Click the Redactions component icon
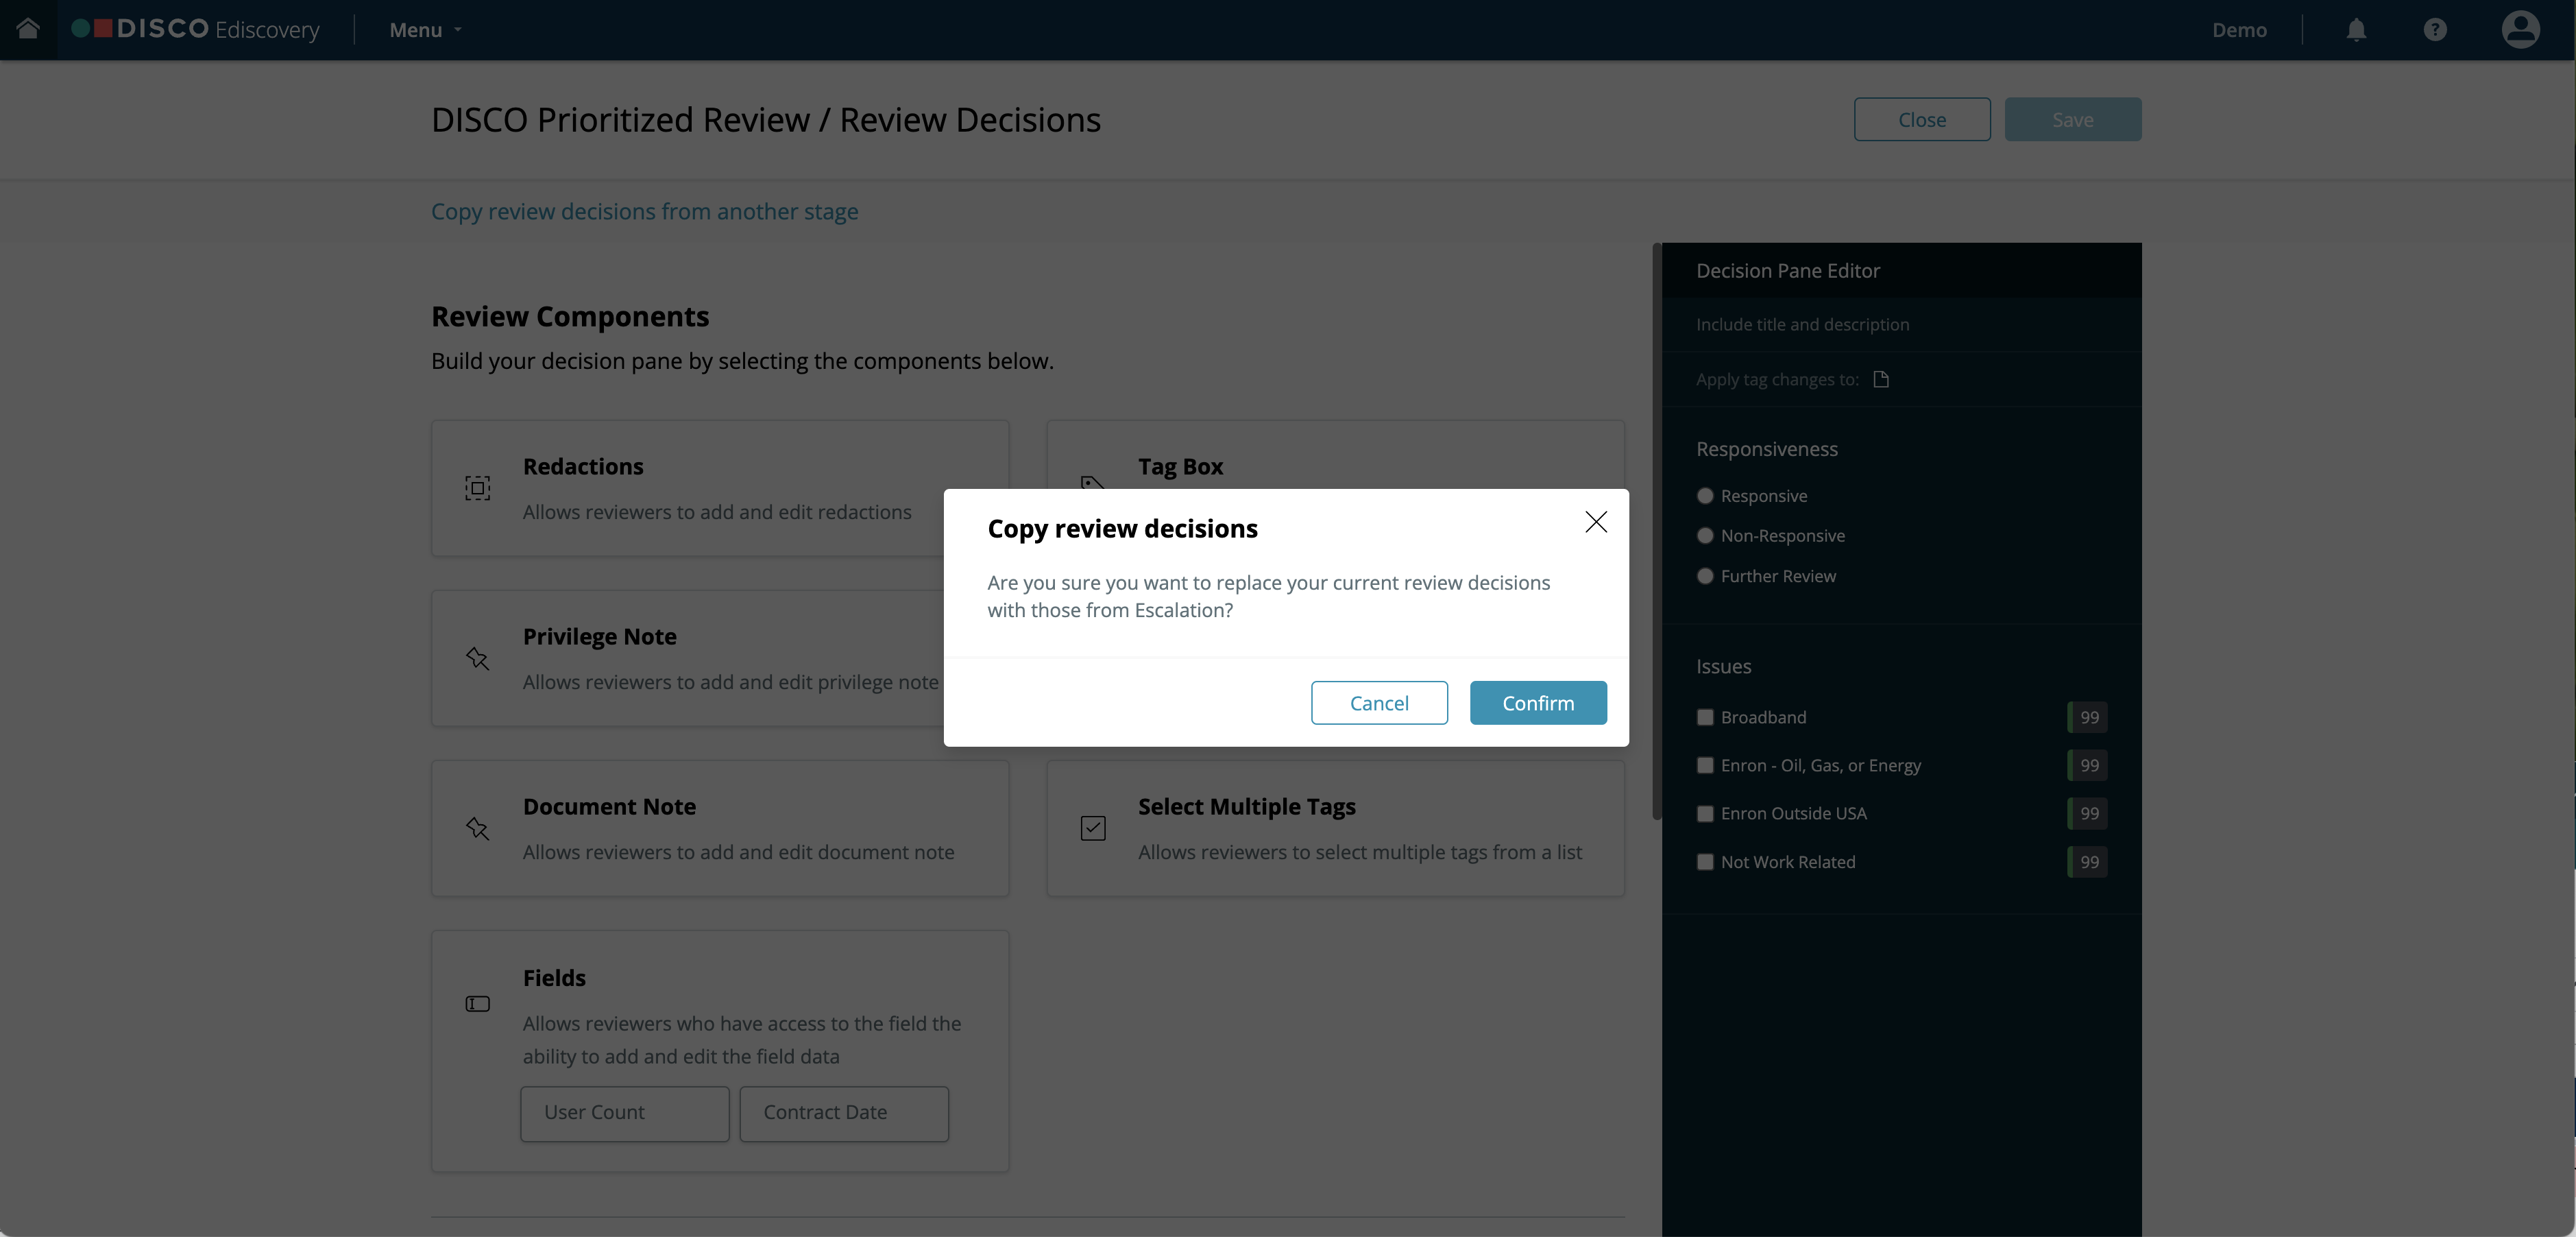Image resolution: width=2576 pixels, height=1237 pixels. pyautogui.click(x=477, y=488)
